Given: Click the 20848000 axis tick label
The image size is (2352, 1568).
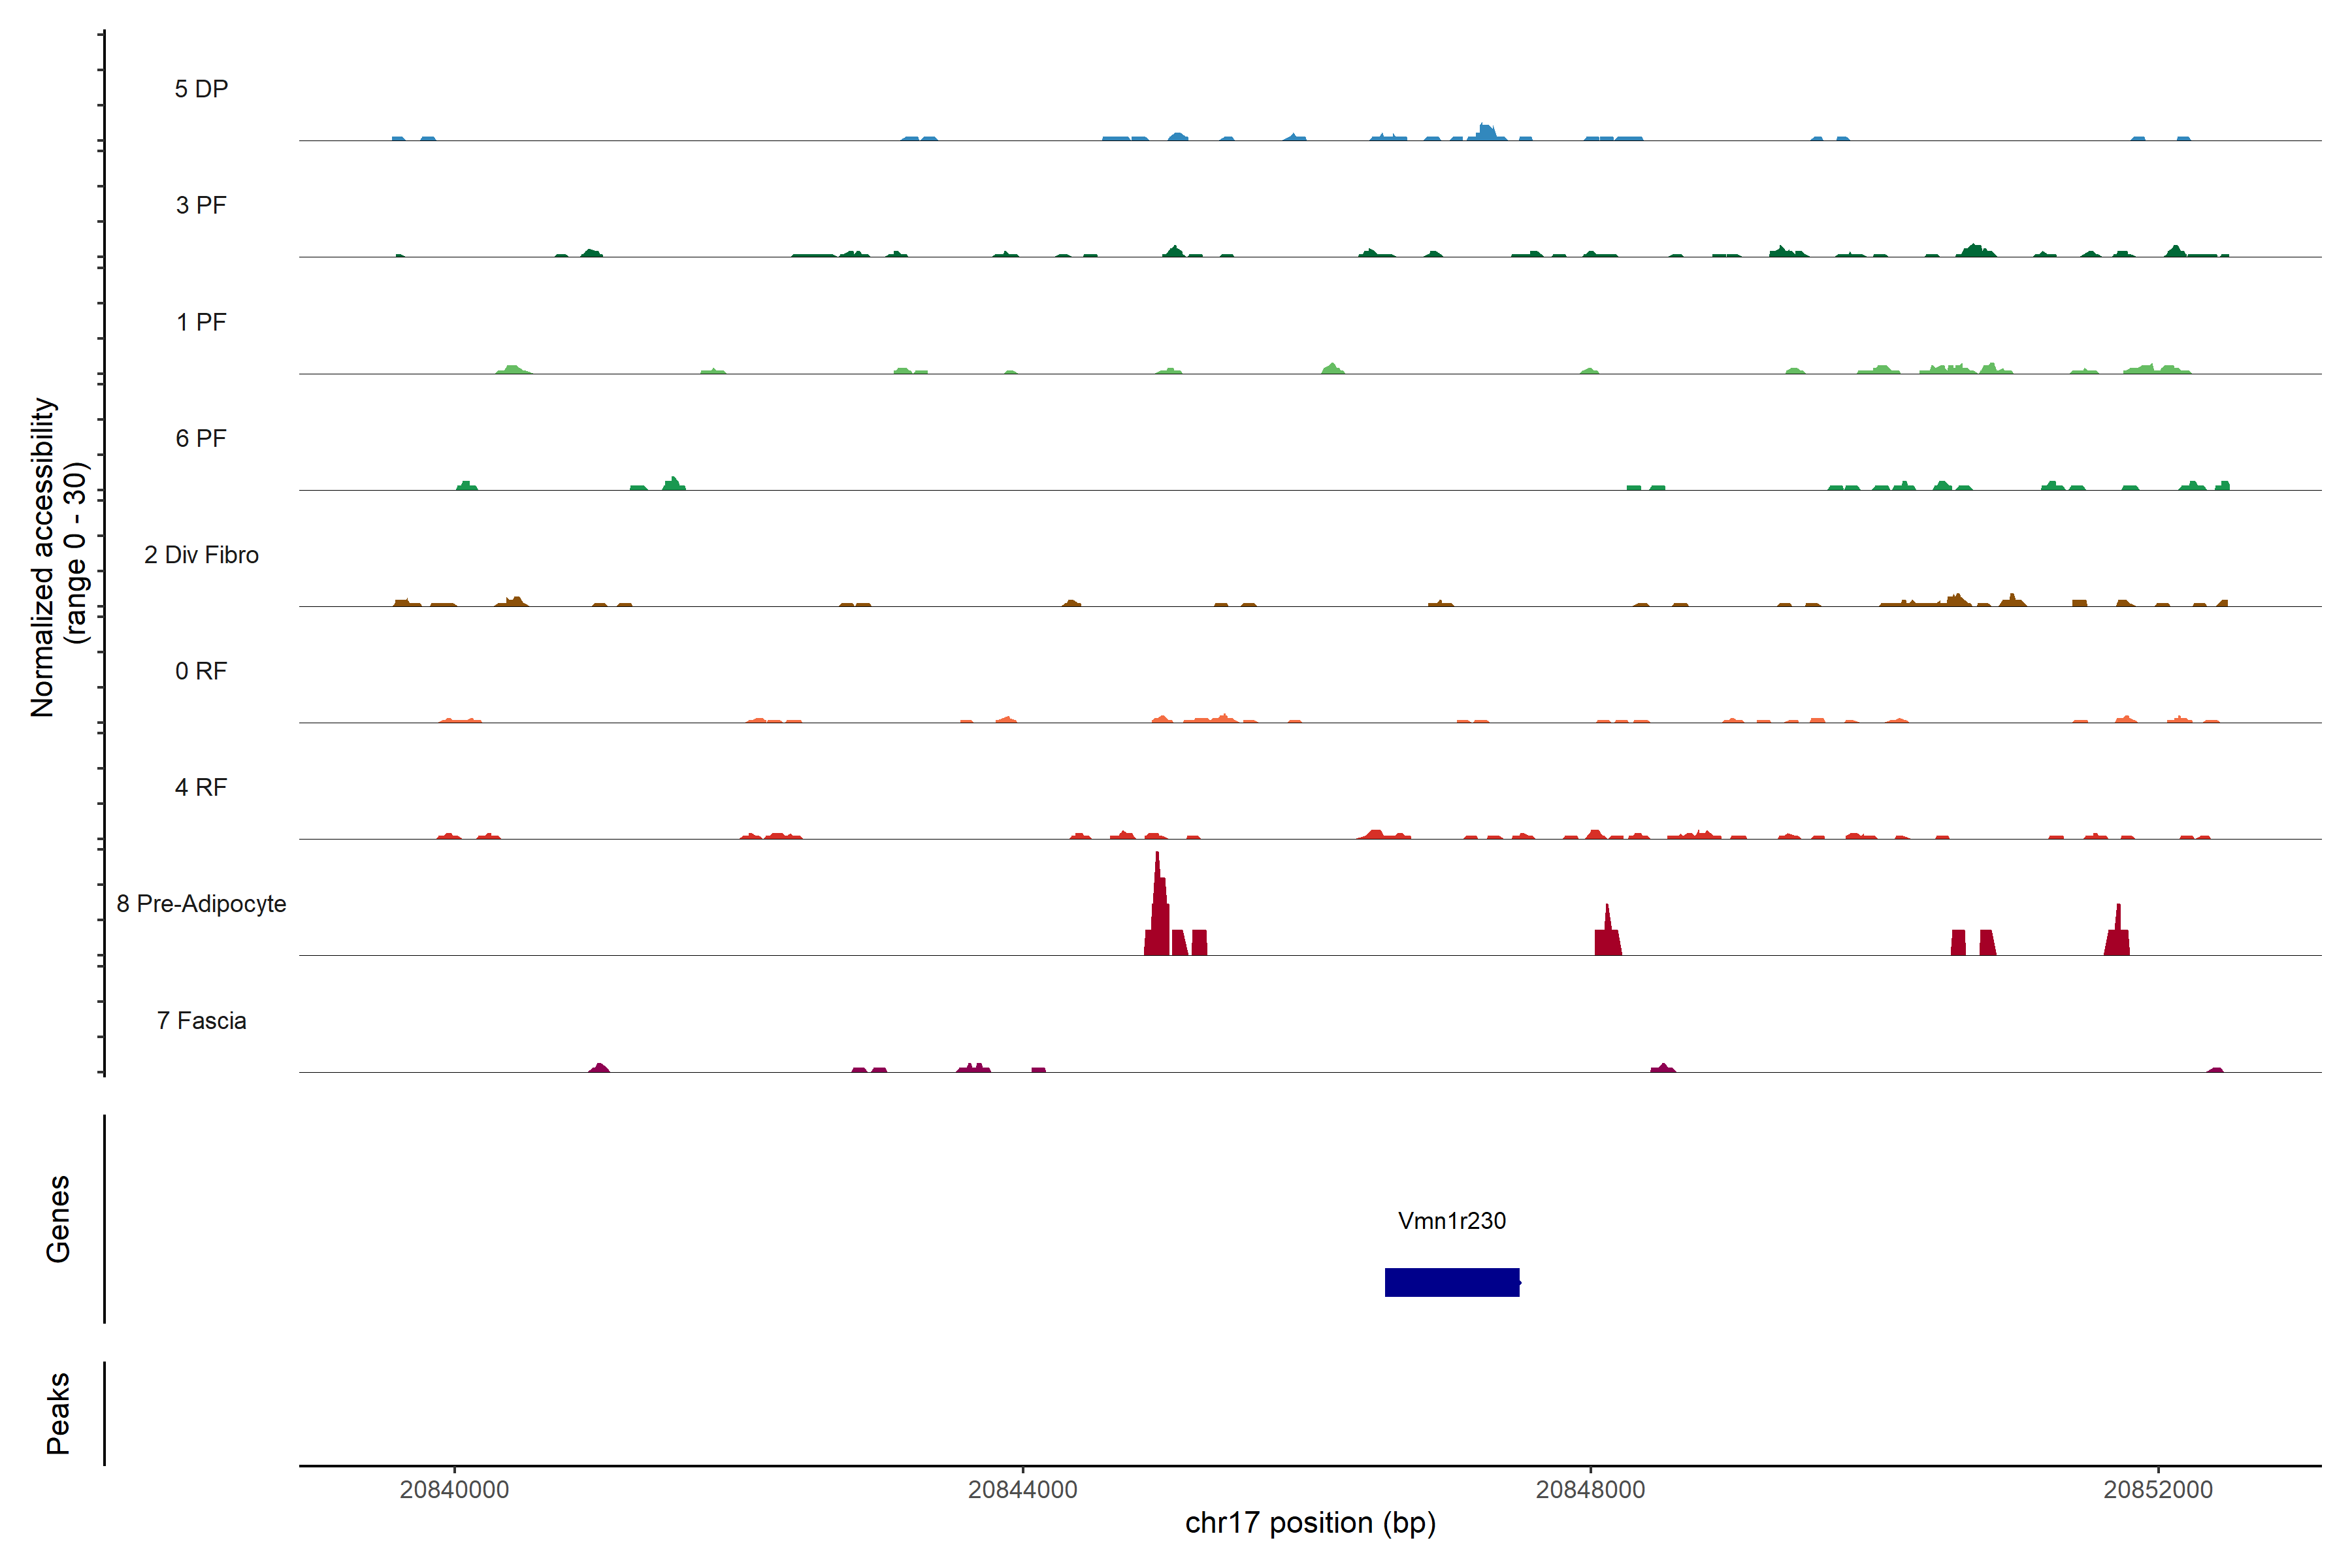Looking at the screenshot, I should tap(1590, 1489).
